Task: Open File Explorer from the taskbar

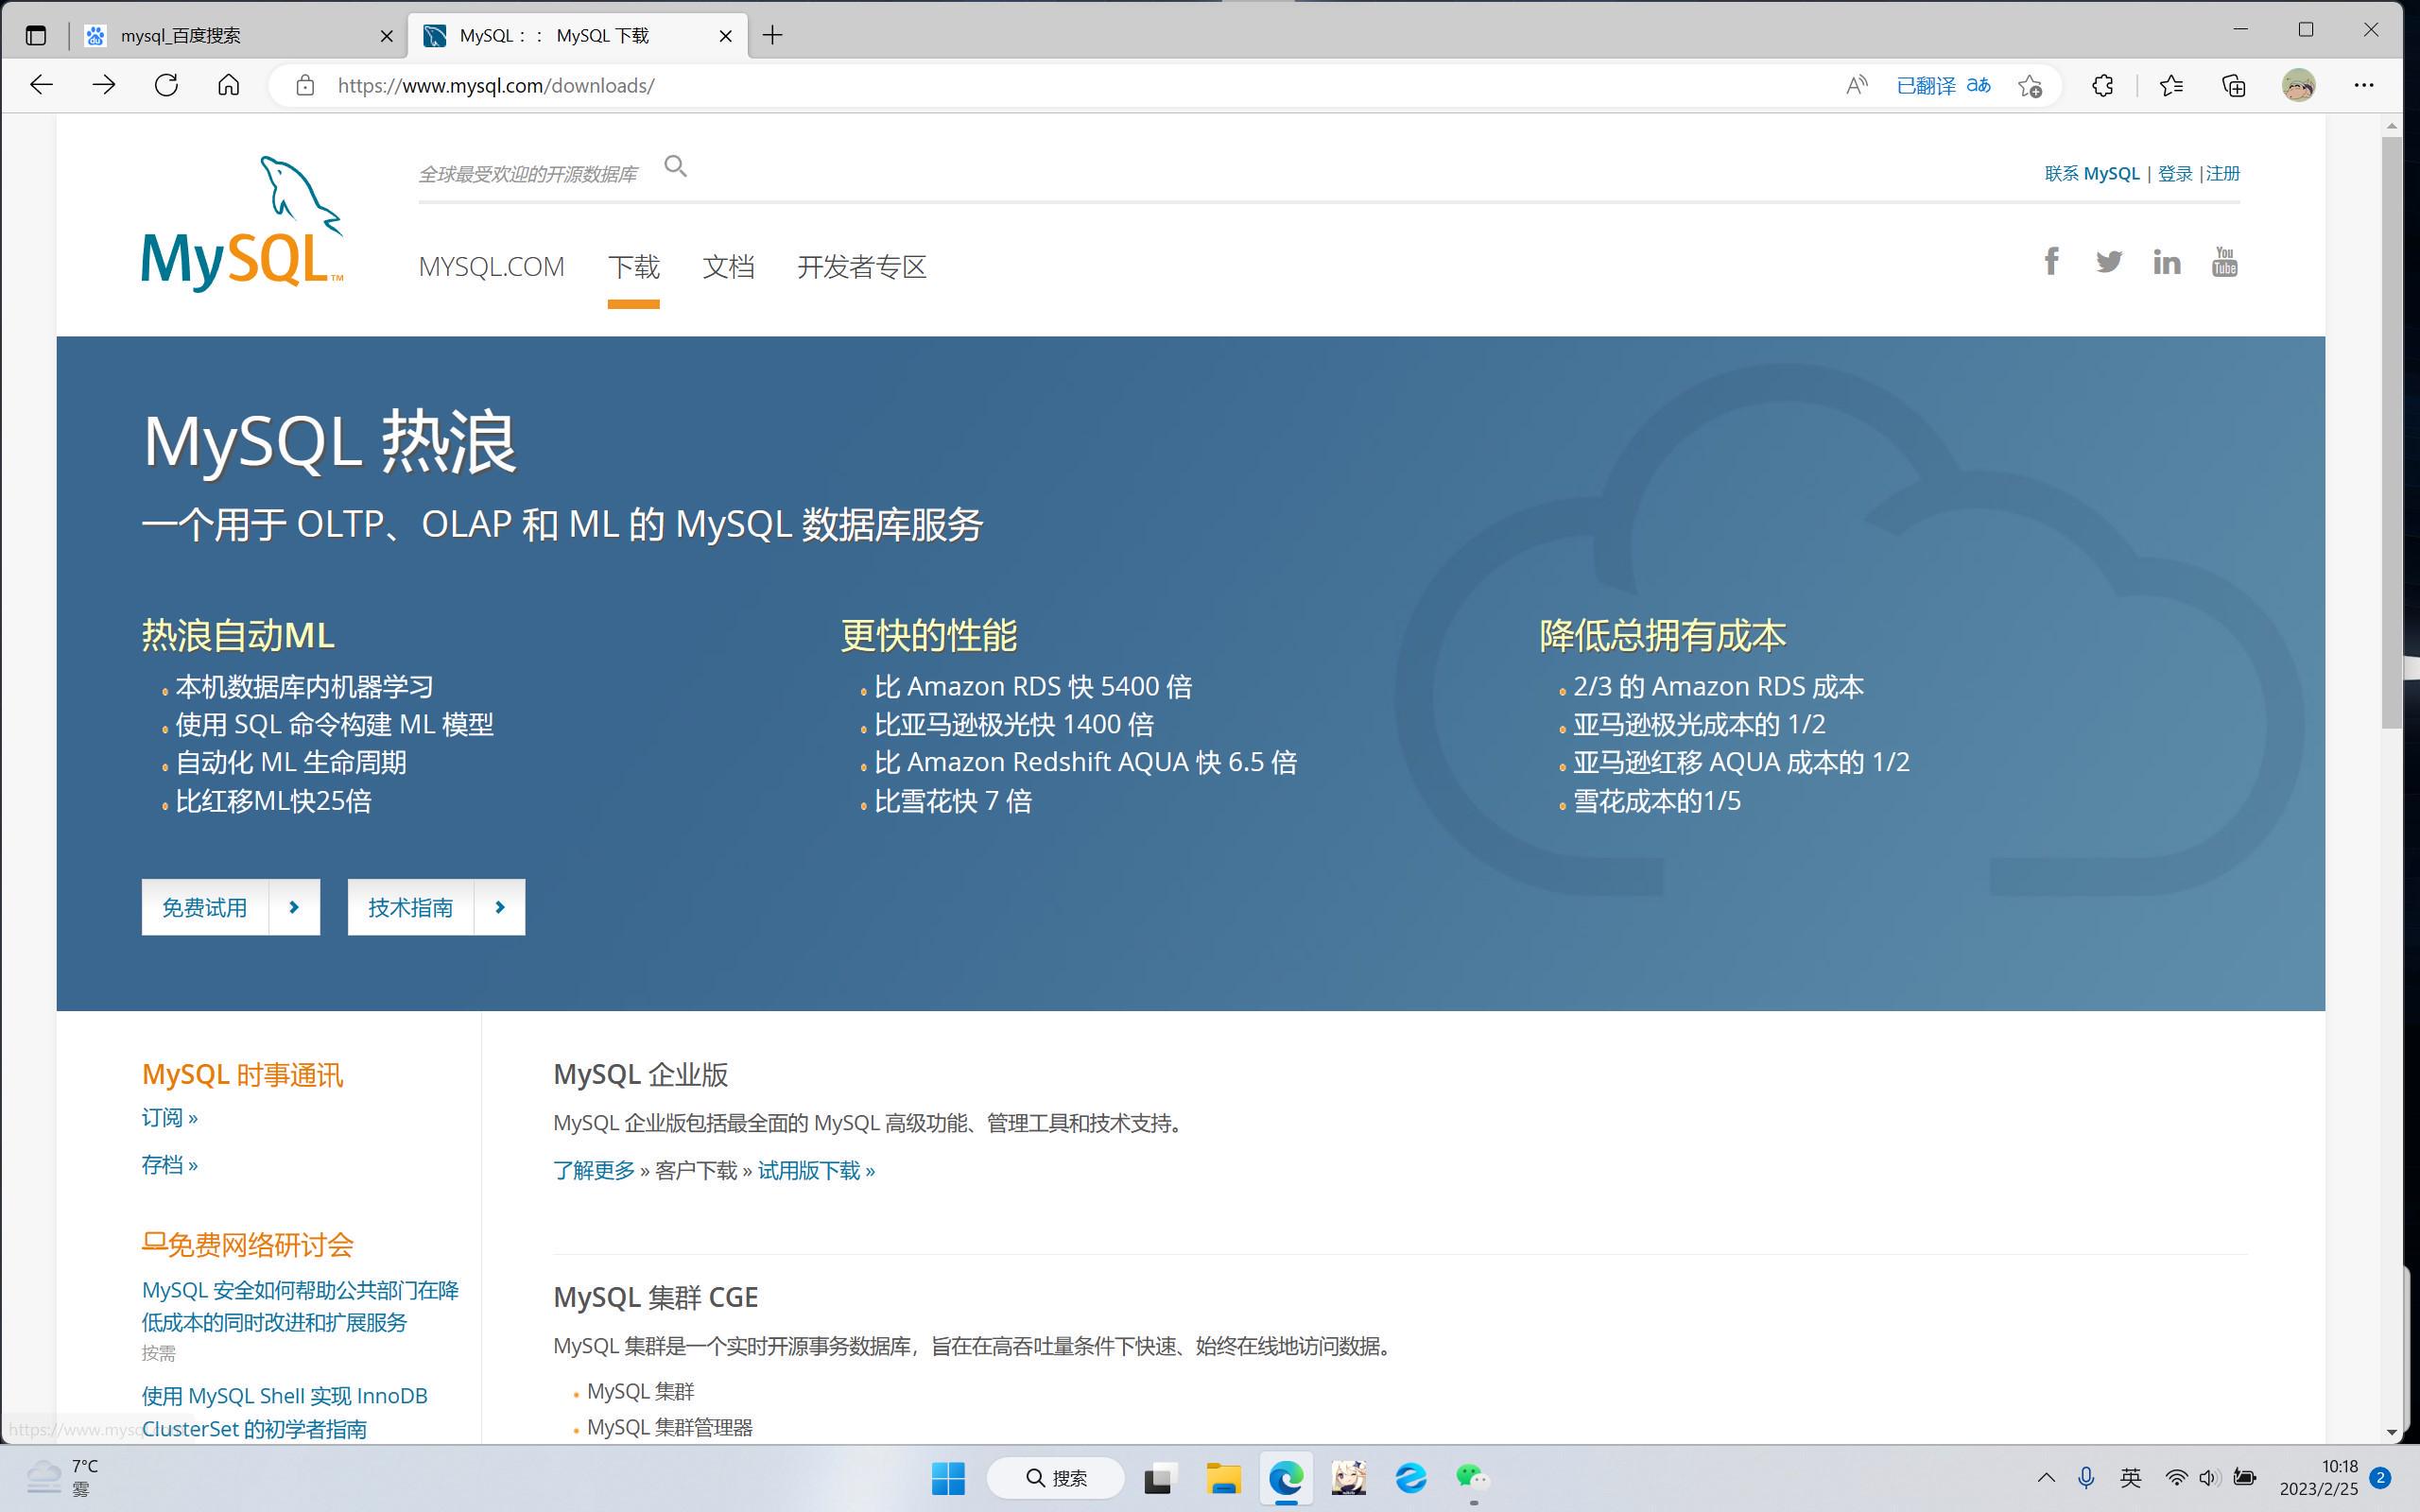Action: coord(1222,1477)
